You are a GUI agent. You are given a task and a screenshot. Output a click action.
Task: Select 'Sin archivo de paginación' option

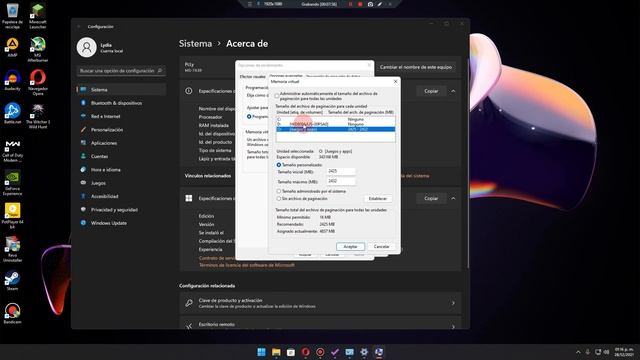coord(279,198)
